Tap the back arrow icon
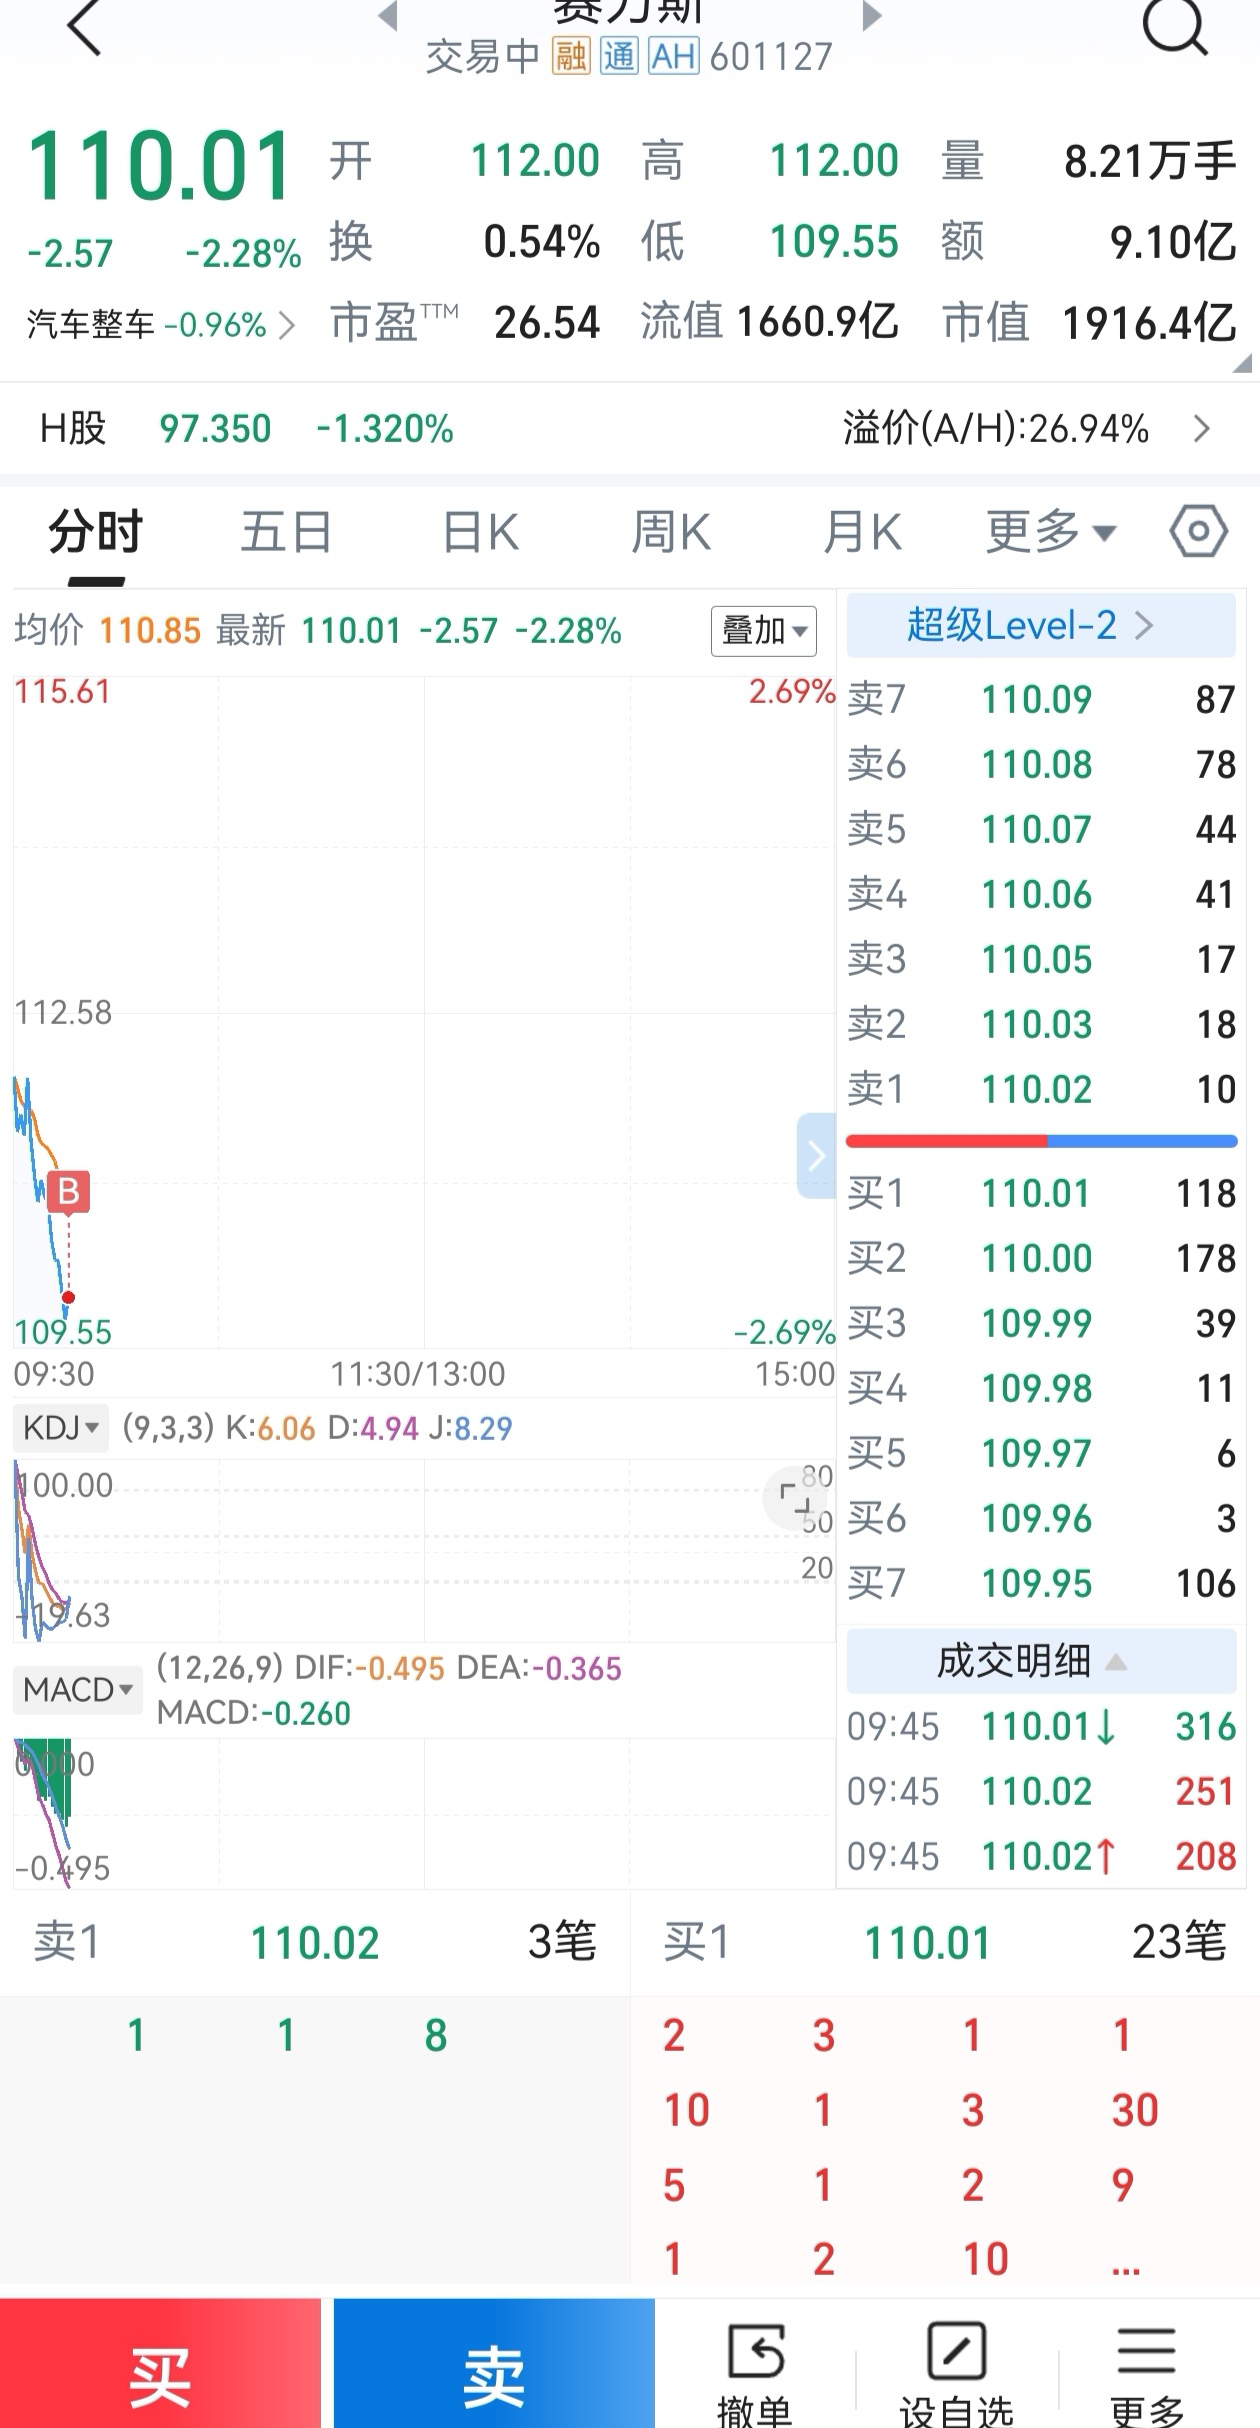Image resolution: width=1260 pixels, height=2428 pixels. pos(84,27)
